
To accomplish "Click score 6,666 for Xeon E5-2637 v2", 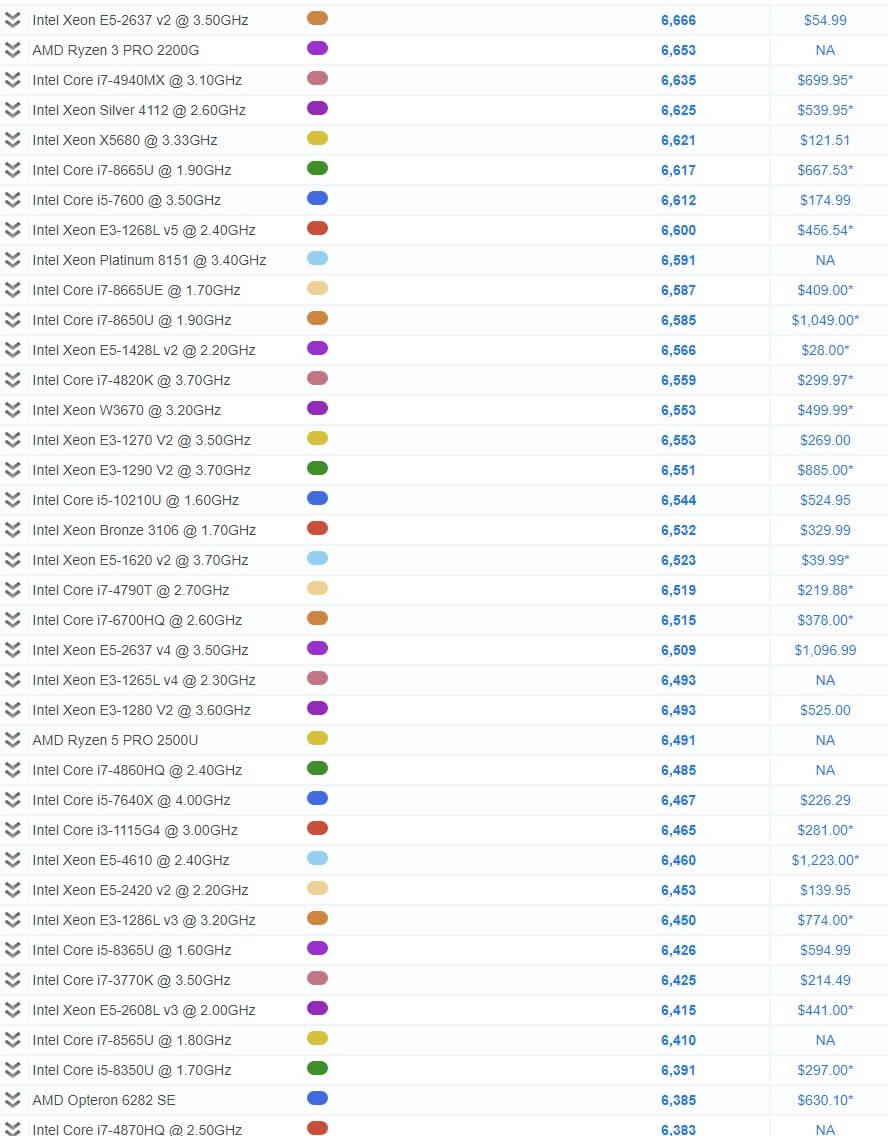I will pos(678,20).
